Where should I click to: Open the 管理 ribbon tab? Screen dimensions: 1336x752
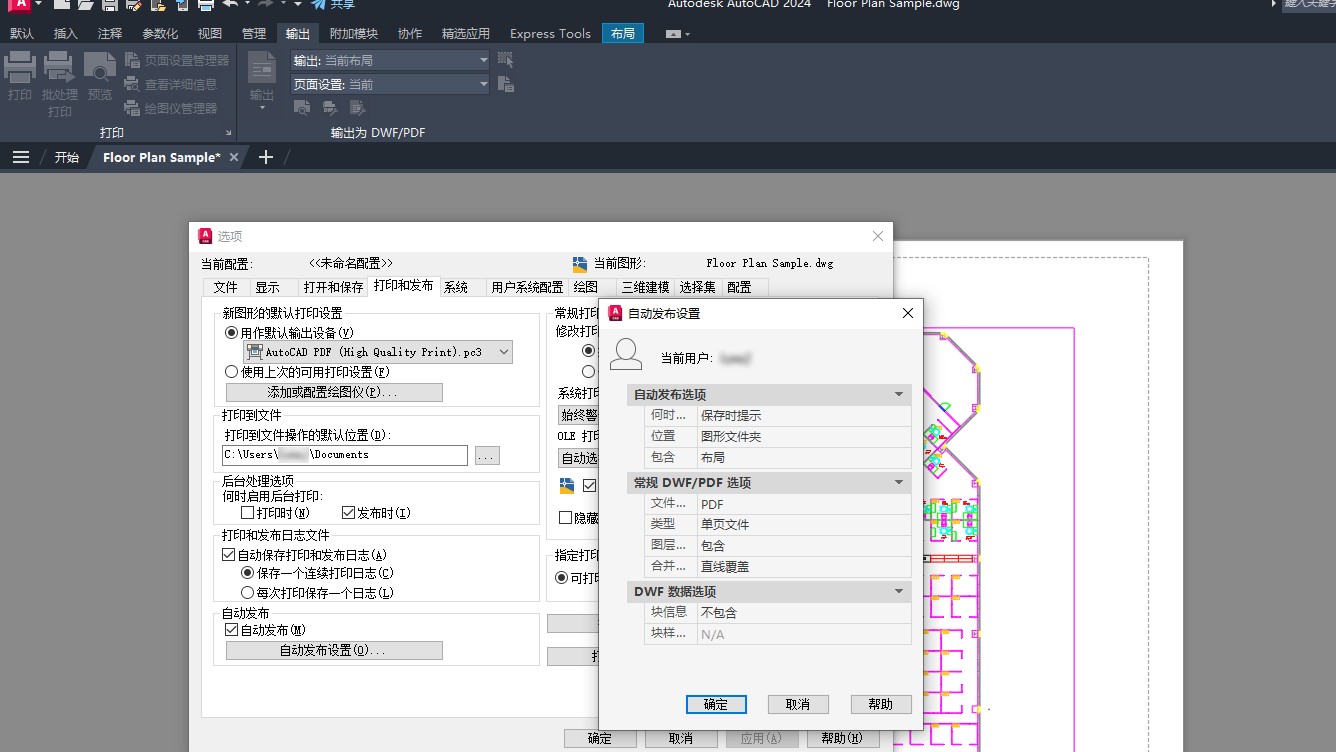click(x=254, y=34)
